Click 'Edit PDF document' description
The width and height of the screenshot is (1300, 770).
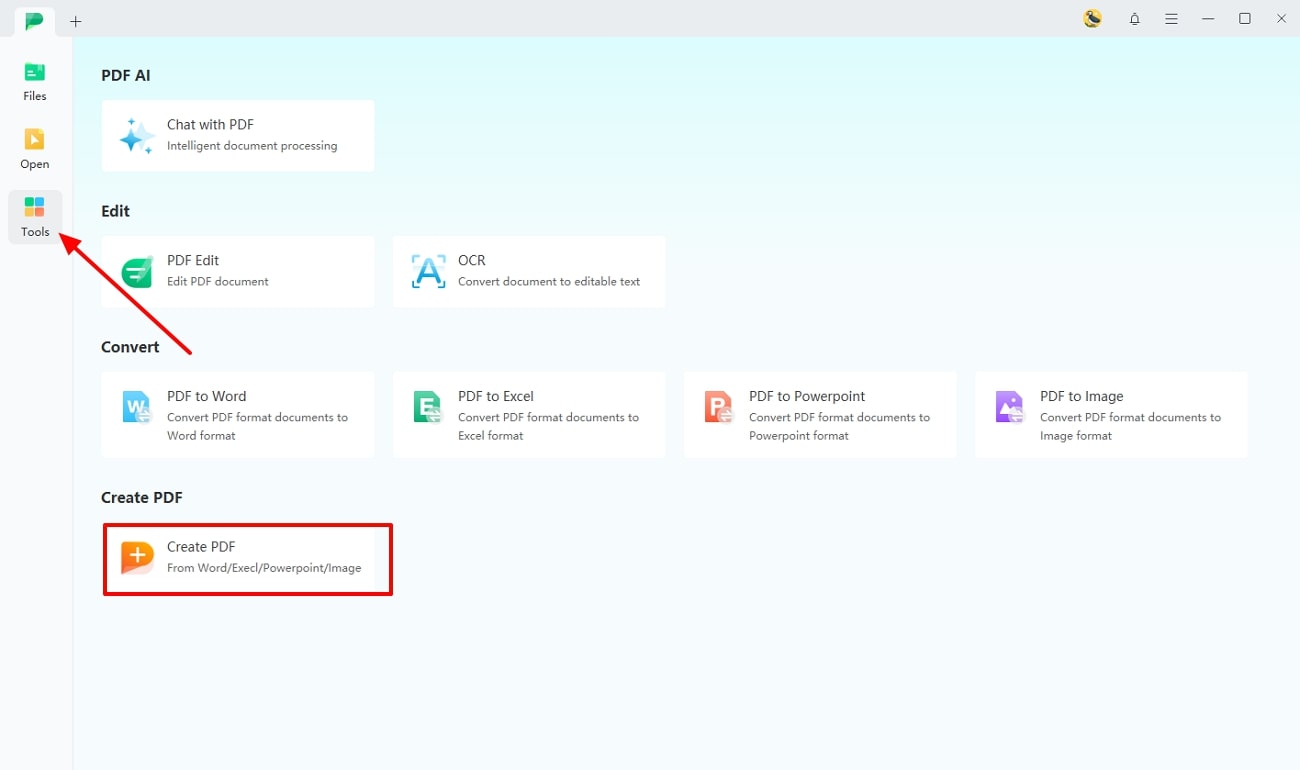(218, 282)
